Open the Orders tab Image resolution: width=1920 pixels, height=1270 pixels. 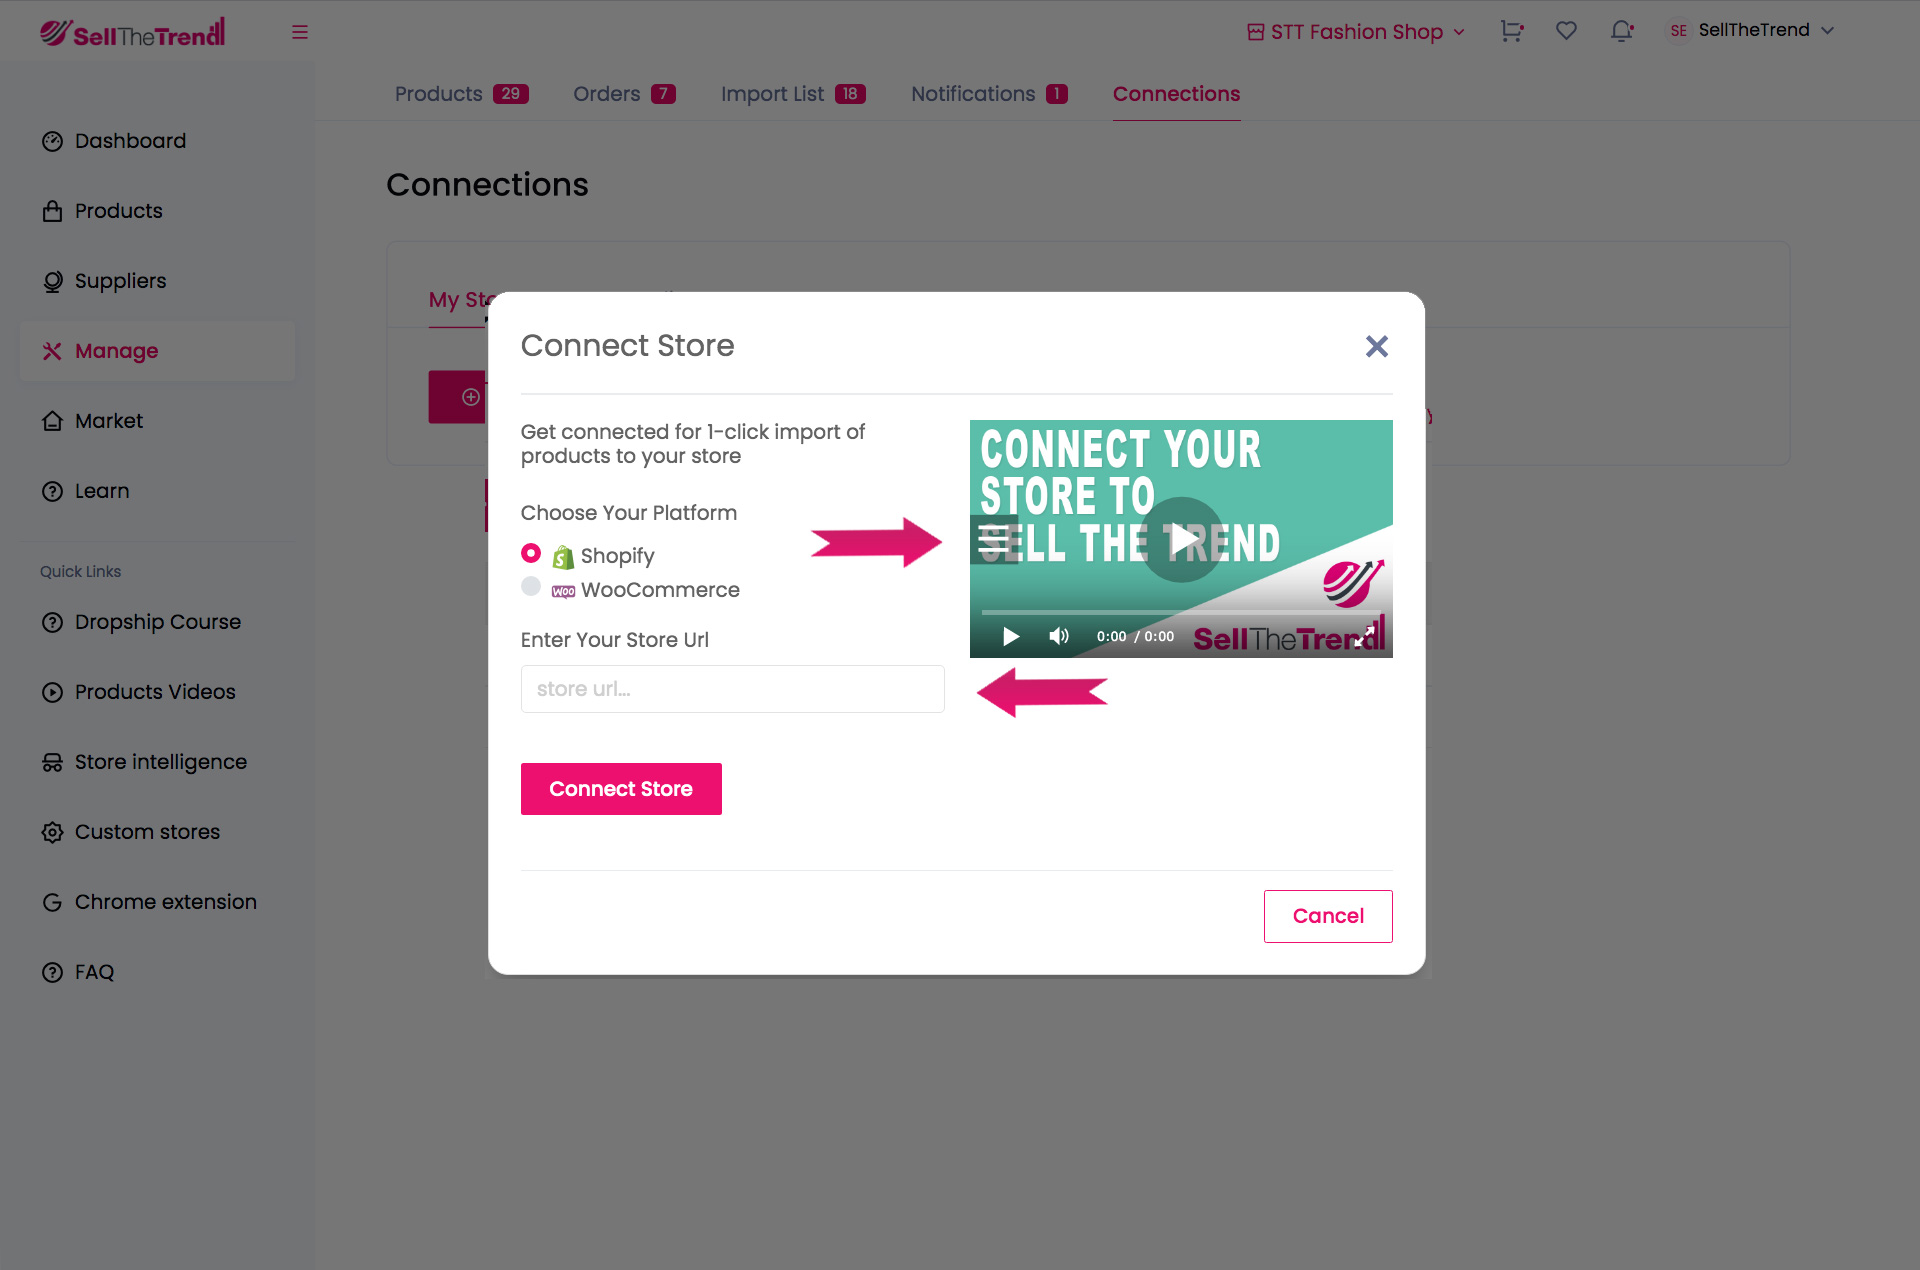[624, 94]
